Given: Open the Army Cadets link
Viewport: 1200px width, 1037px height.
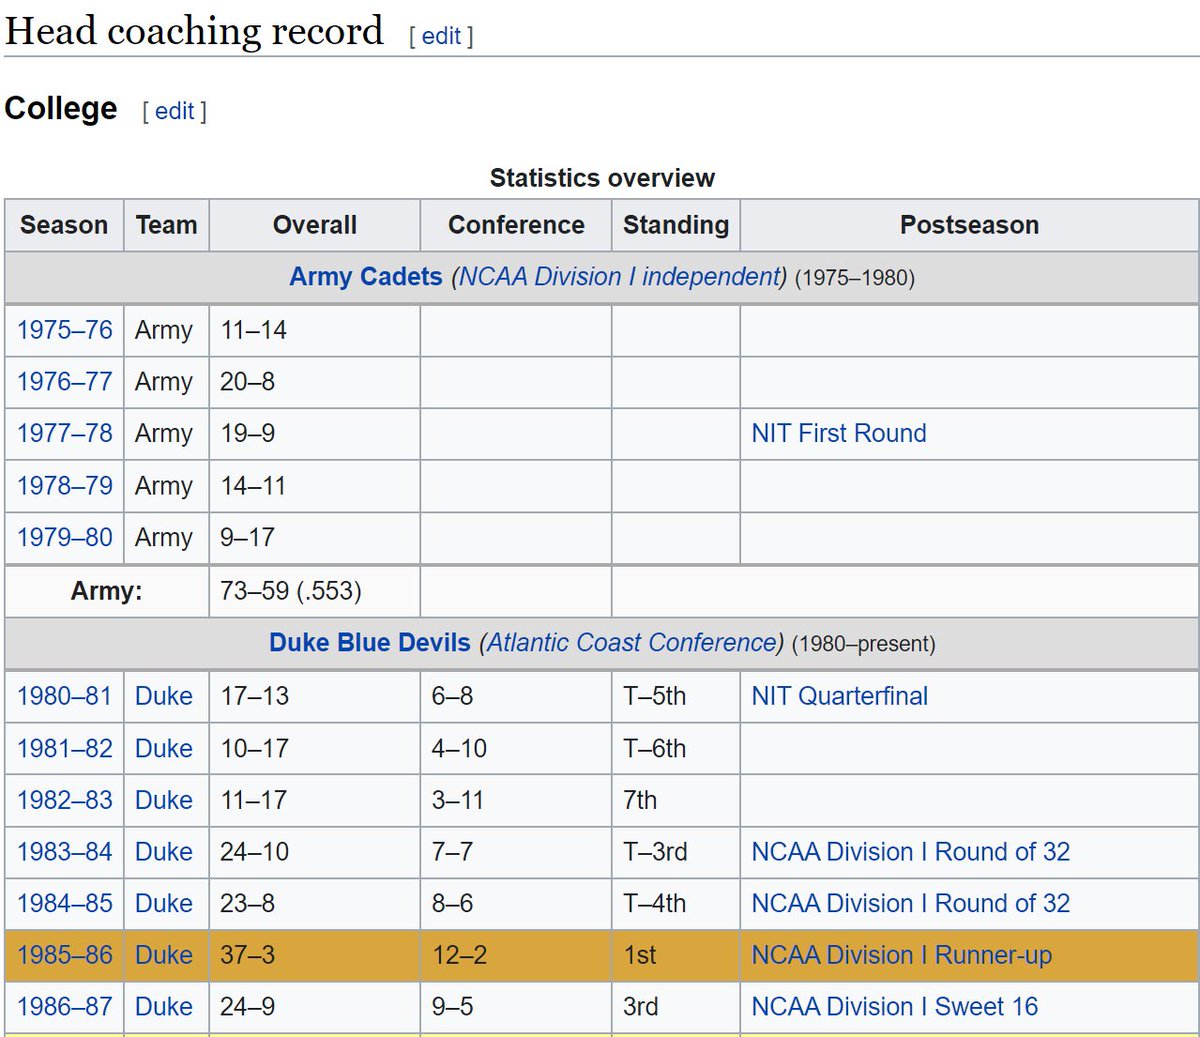Looking at the screenshot, I should pos(366,277).
